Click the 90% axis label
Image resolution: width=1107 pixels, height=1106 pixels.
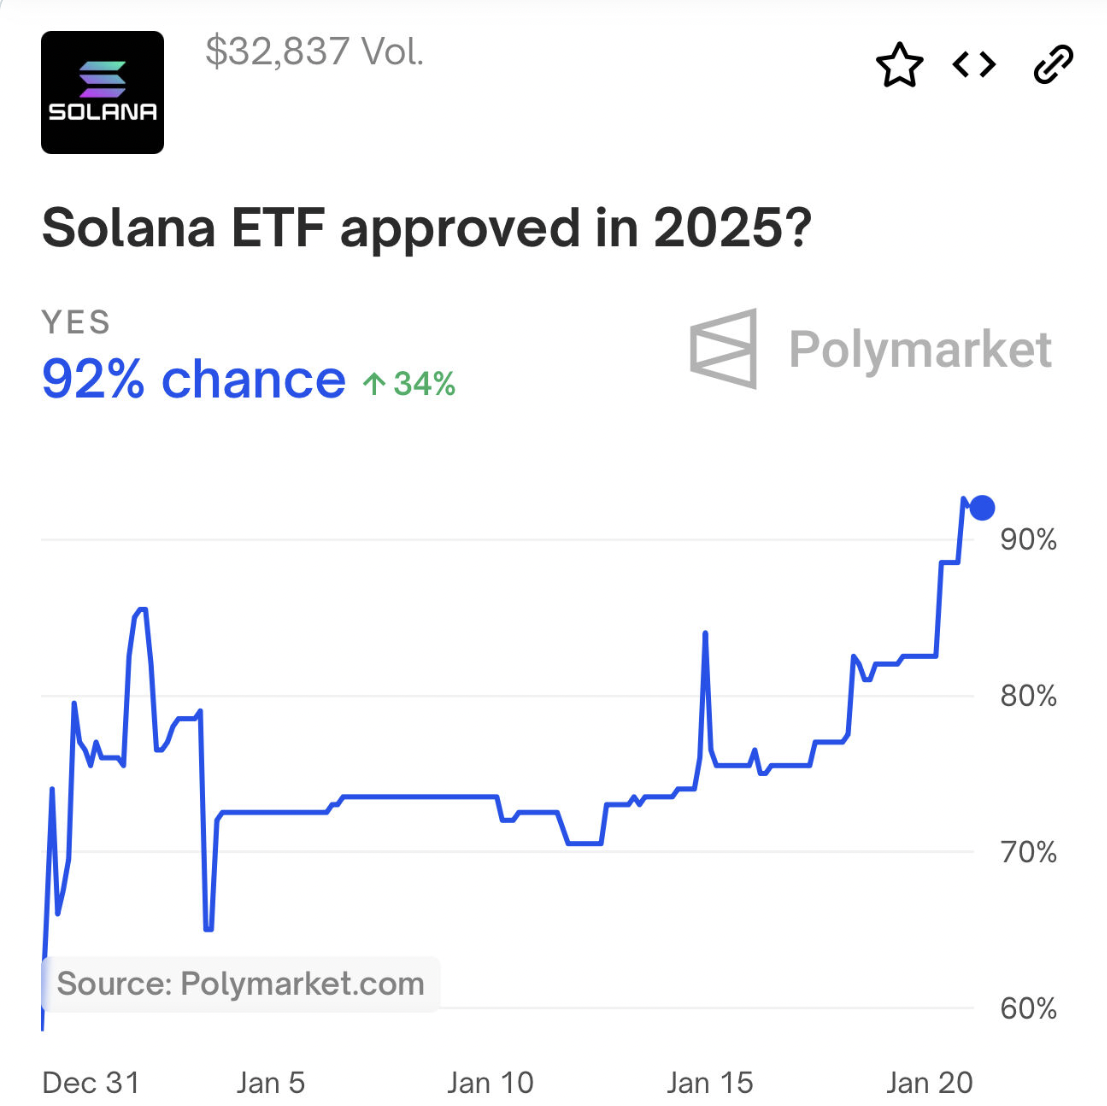[1028, 540]
